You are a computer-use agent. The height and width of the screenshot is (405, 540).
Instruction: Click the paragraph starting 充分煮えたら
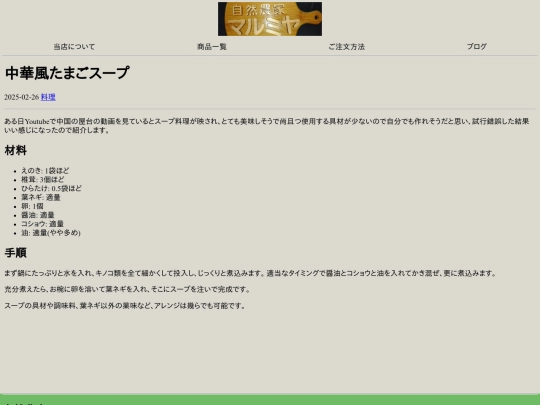click(127, 289)
